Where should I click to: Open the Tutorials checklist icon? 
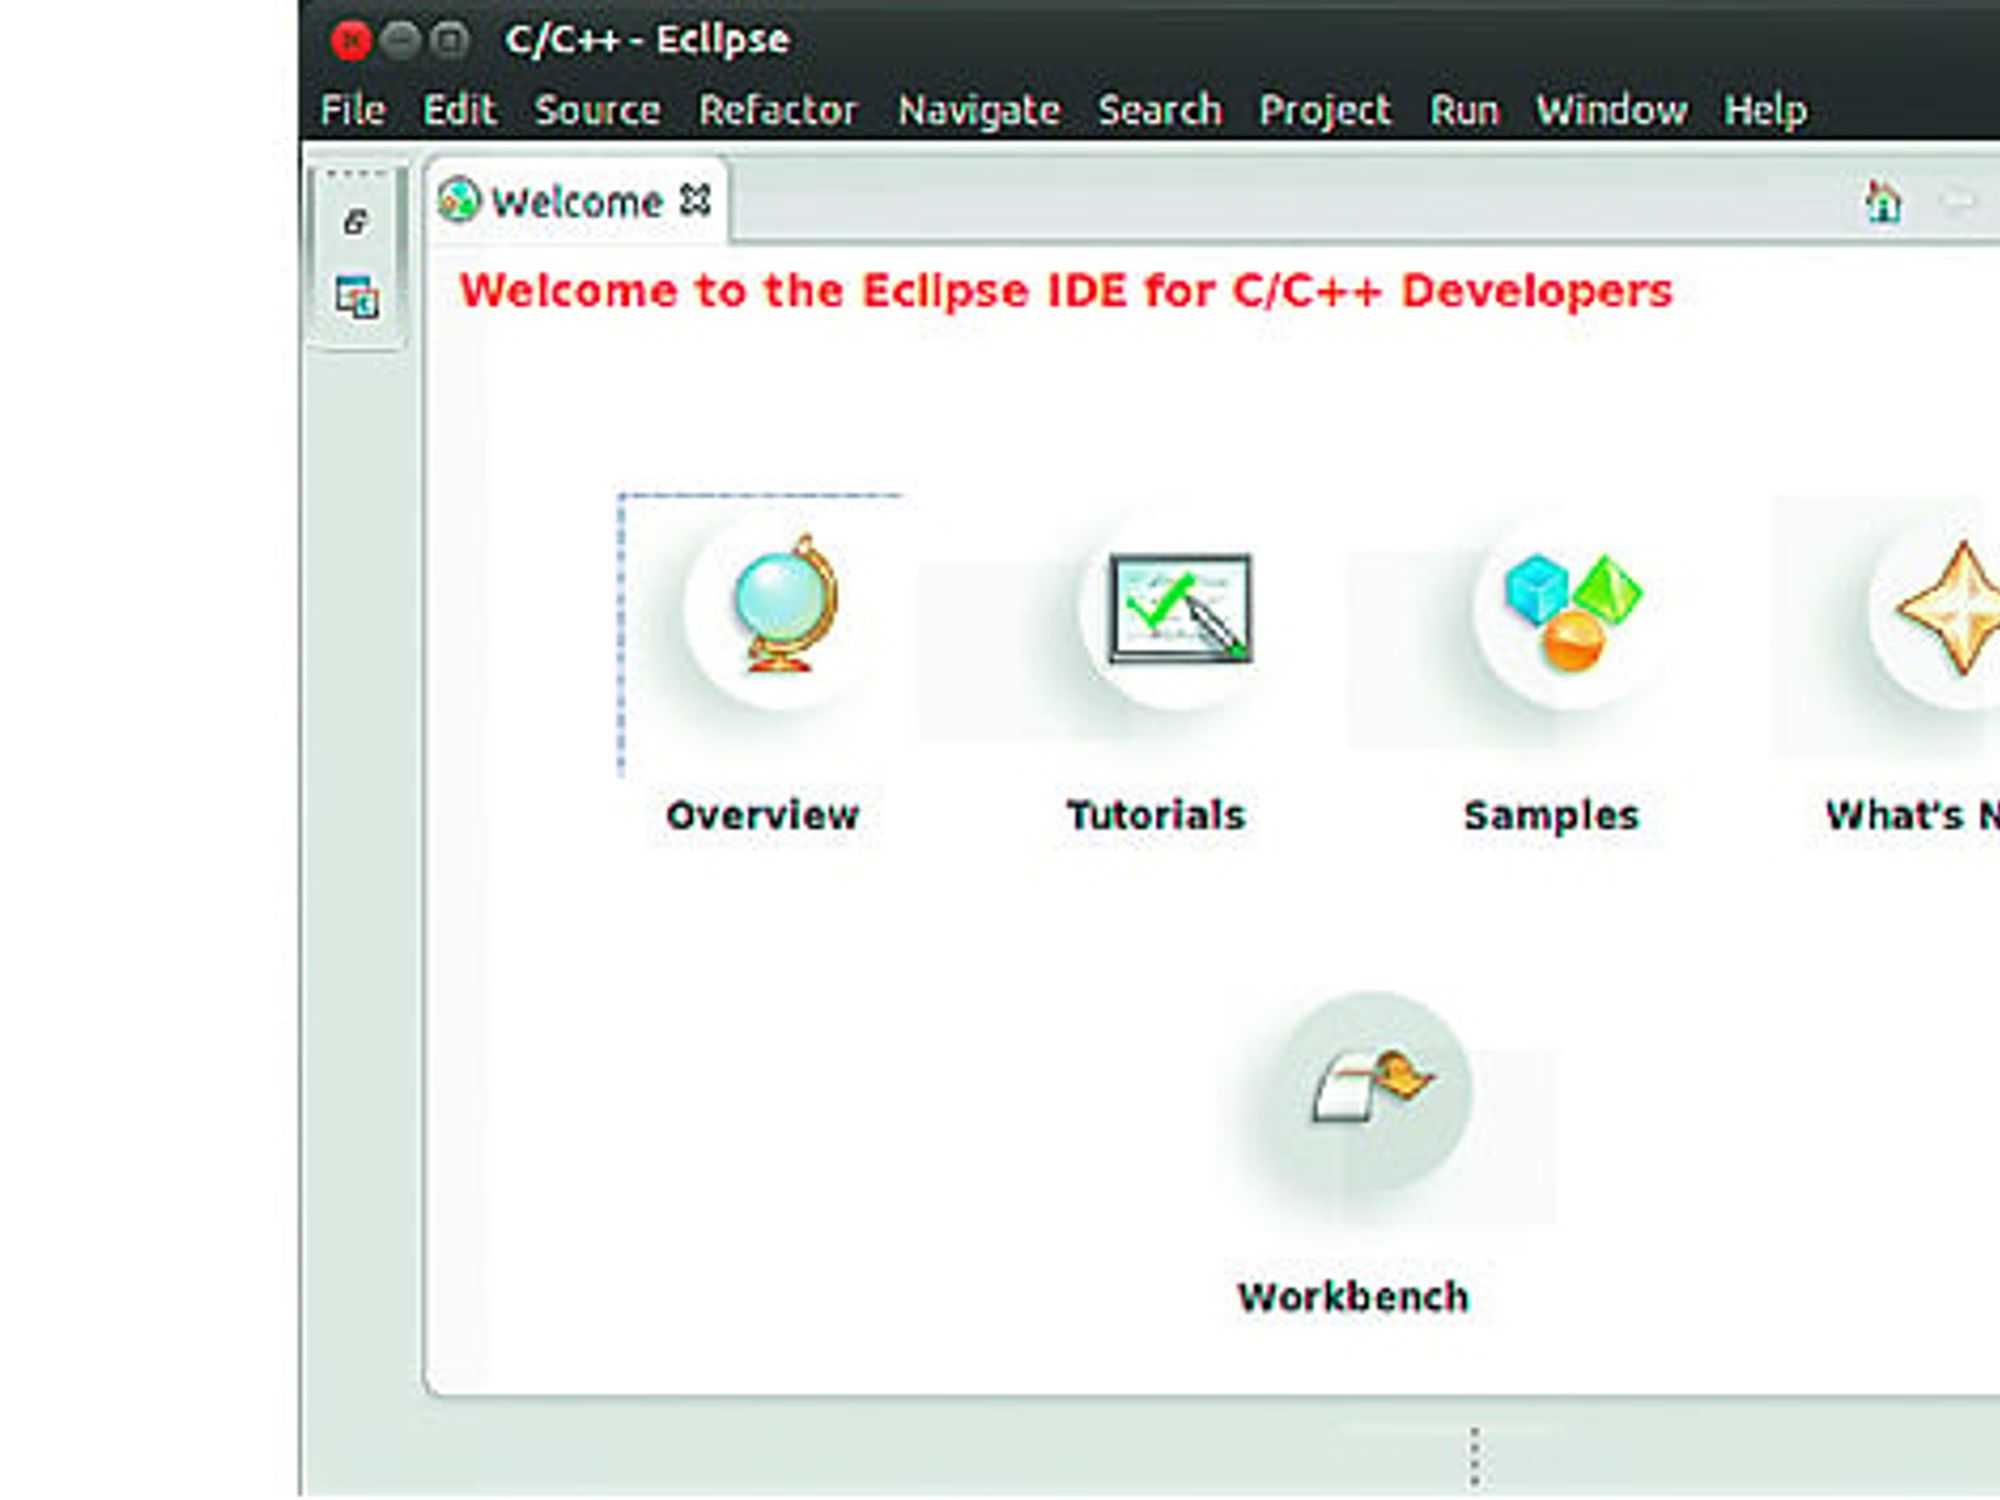1179,607
